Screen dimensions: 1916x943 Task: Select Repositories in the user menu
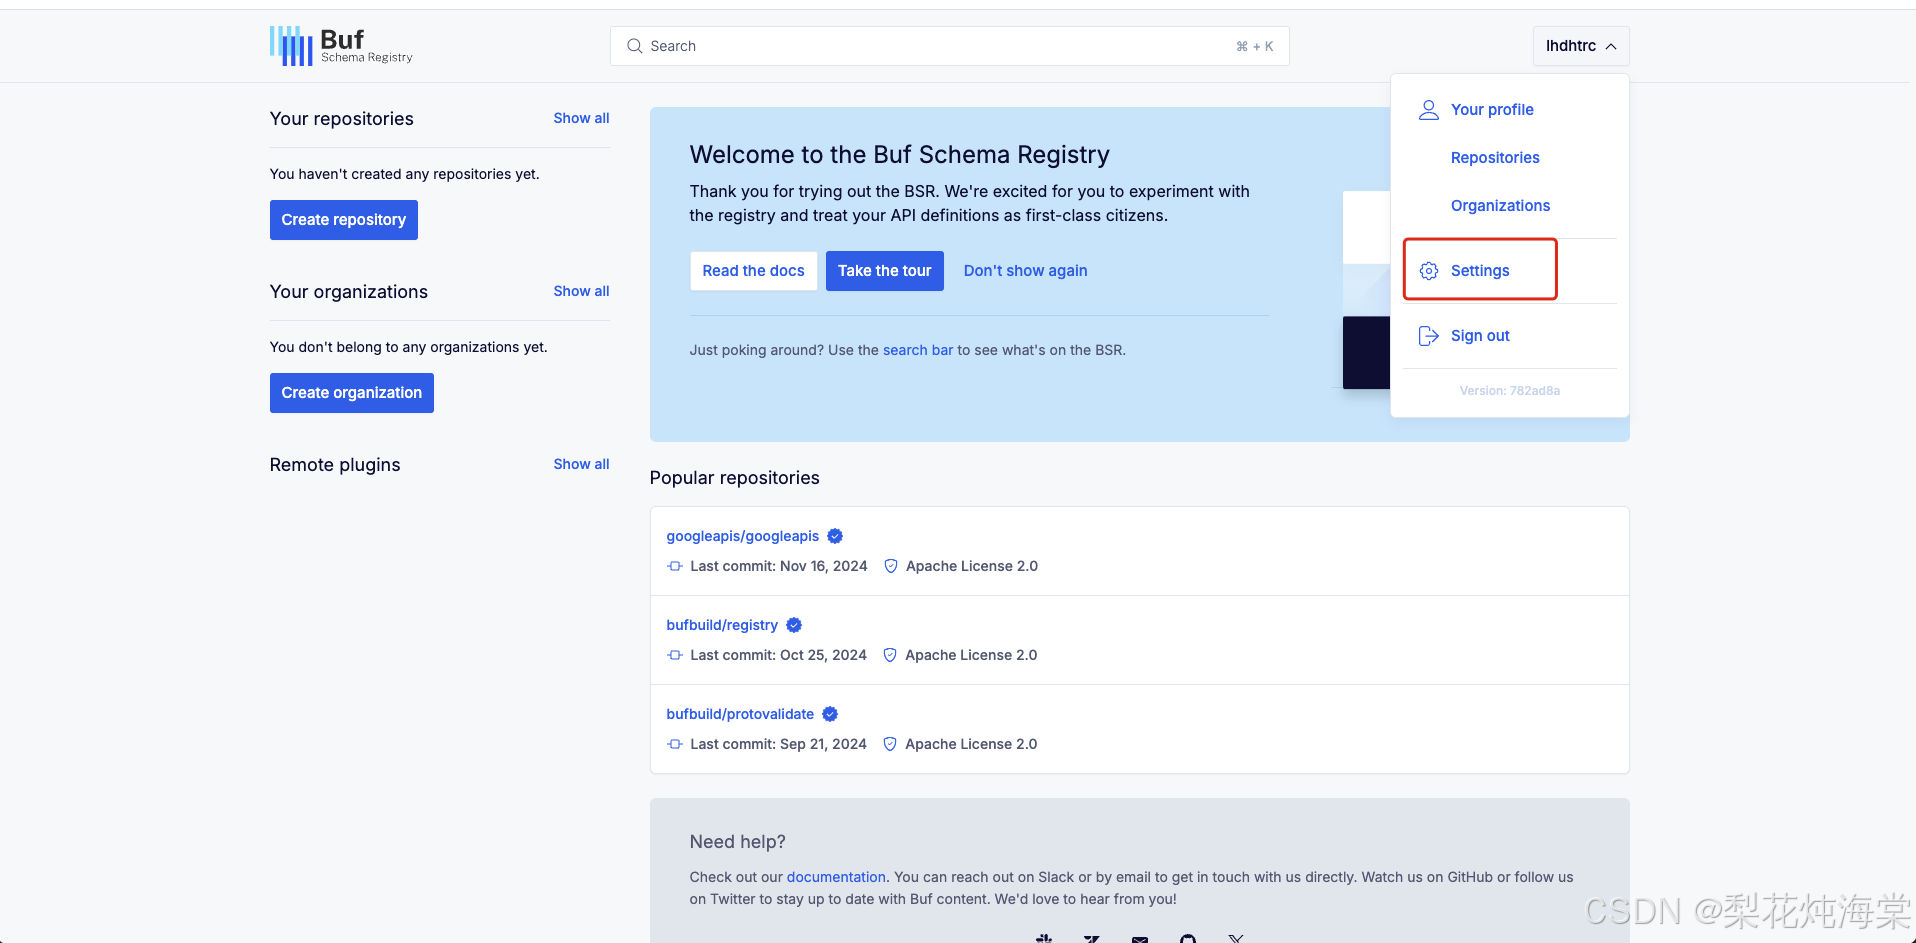(1495, 158)
